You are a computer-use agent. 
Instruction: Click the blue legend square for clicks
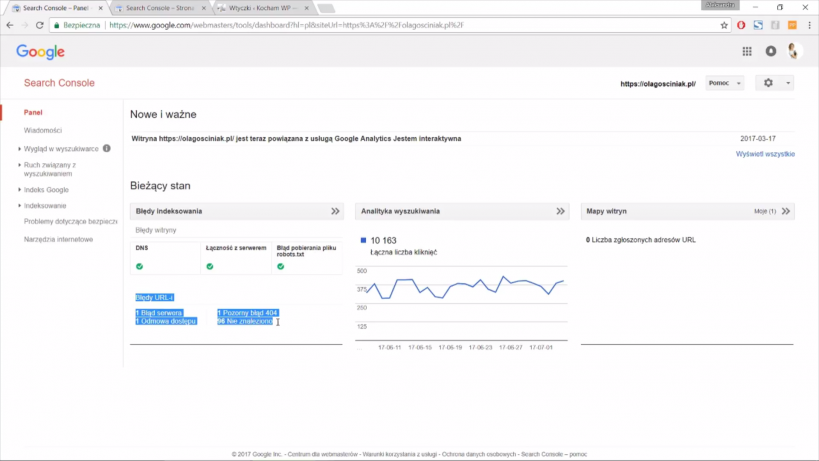tap(364, 240)
